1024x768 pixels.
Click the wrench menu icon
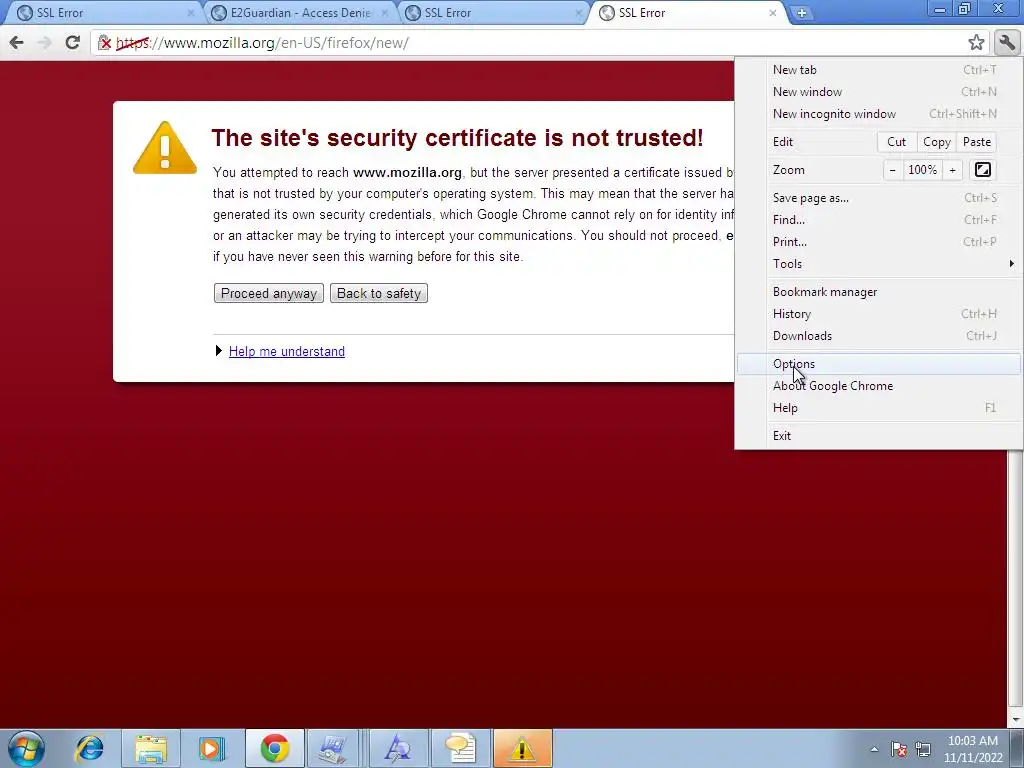point(1007,43)
